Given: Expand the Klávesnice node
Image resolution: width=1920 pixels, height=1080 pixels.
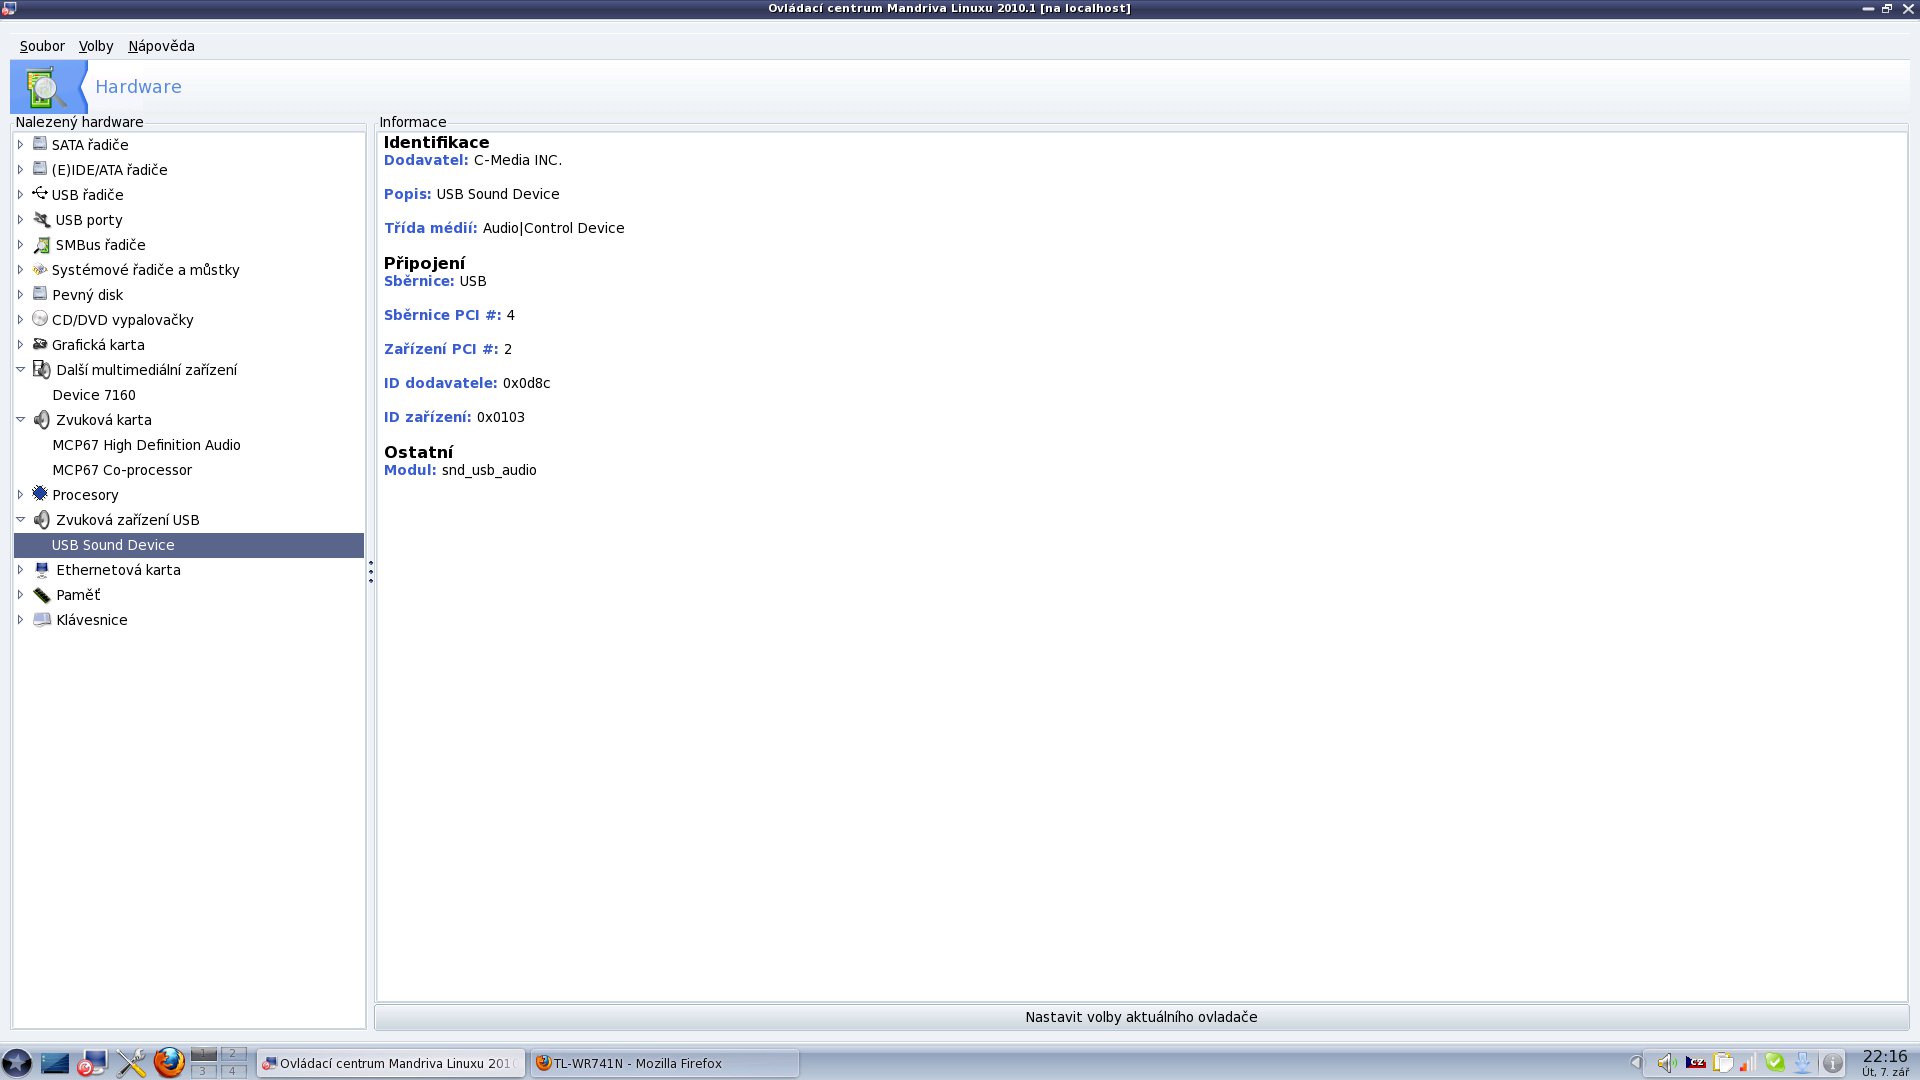Looking at the screenshot, I should [20, 620].
